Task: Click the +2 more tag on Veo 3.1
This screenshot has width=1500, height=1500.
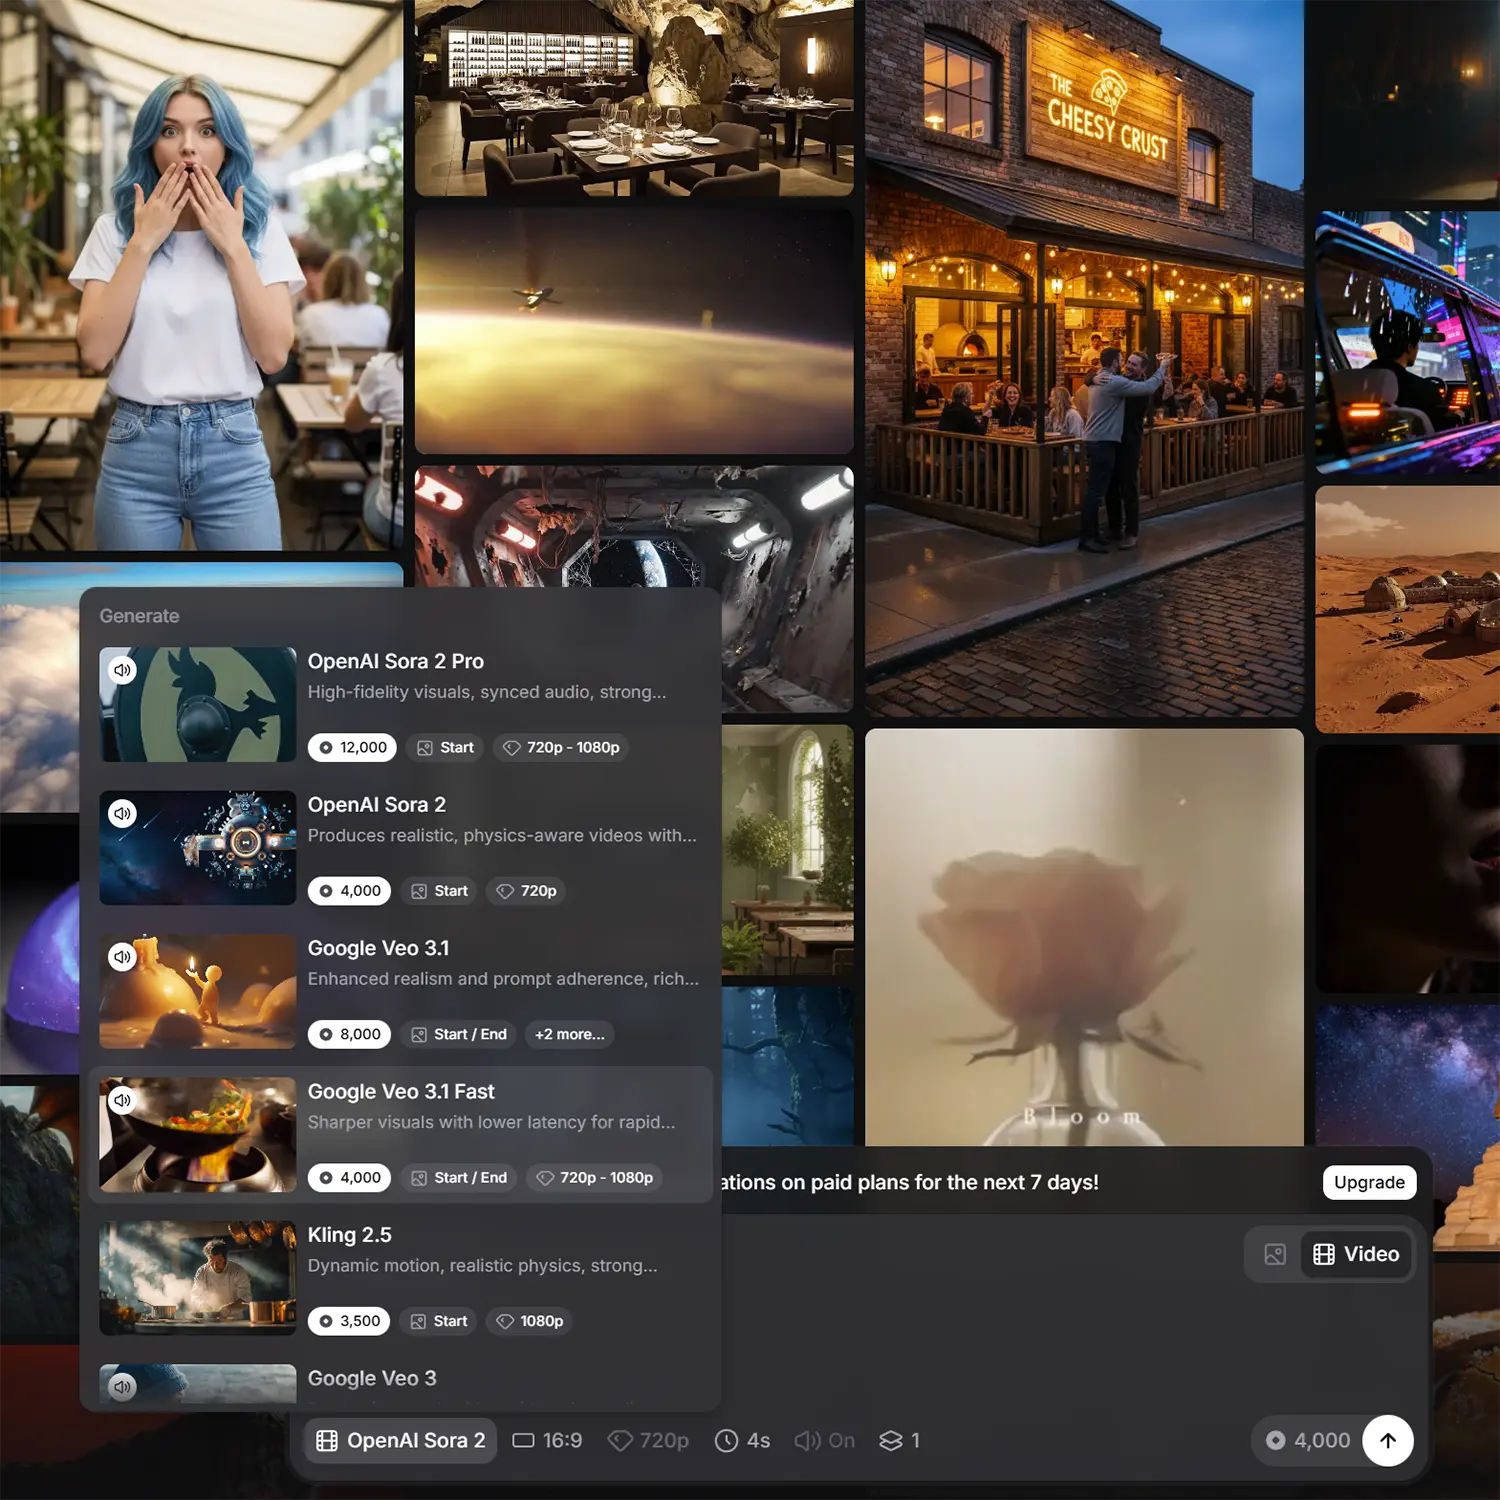Action: click(x=569, y=1034)
